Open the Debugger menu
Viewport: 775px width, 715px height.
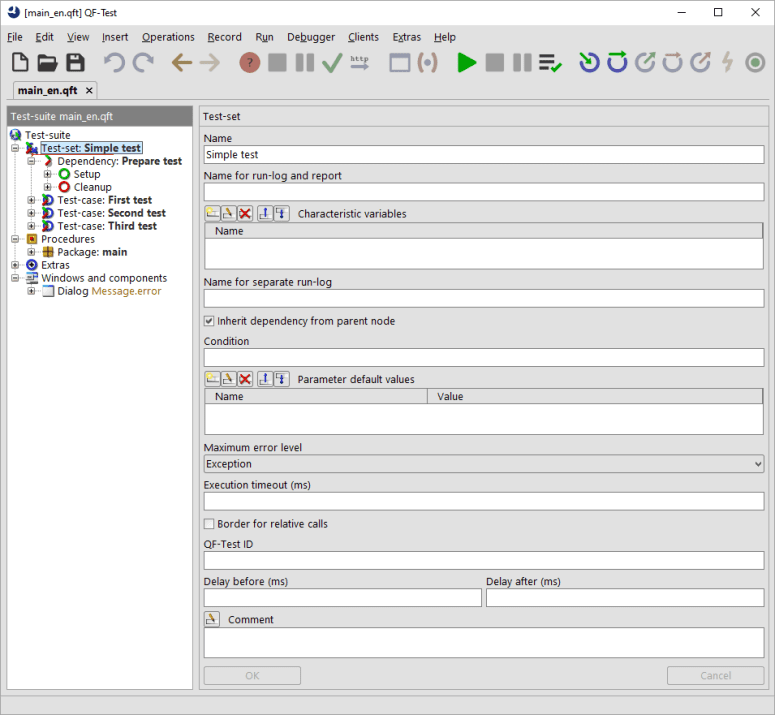point(311,37)
